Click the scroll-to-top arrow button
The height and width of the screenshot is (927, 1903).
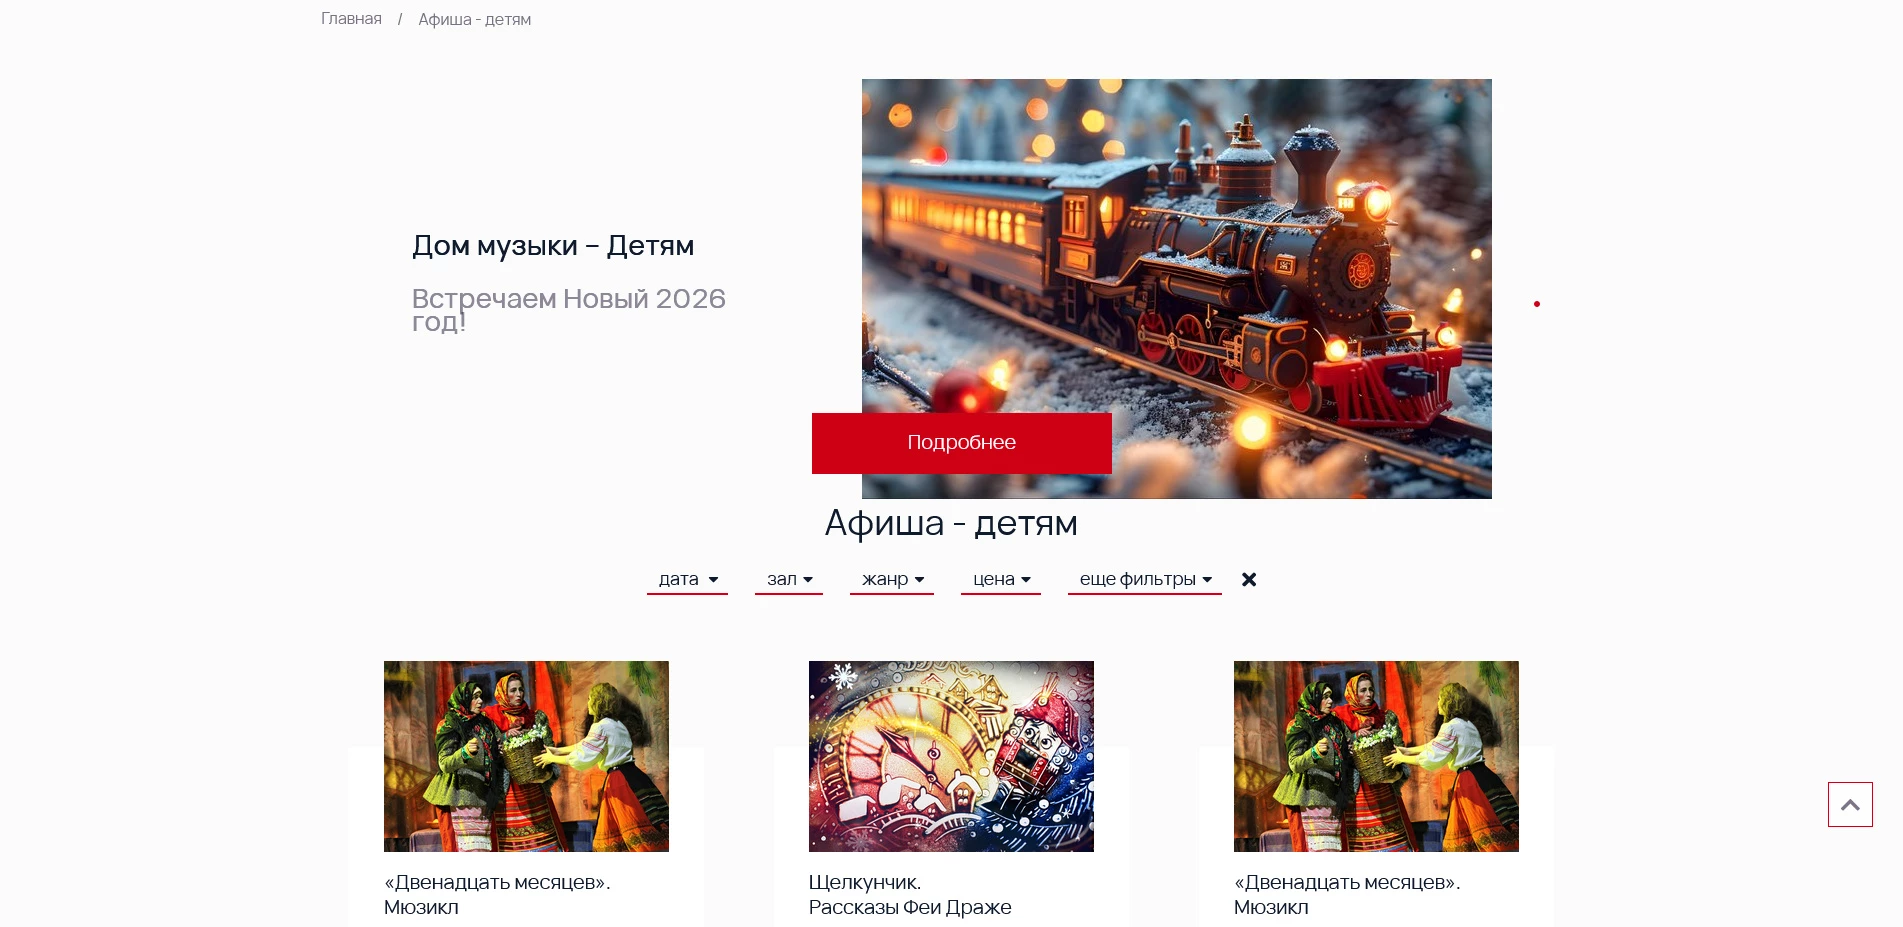(1850, 804)
